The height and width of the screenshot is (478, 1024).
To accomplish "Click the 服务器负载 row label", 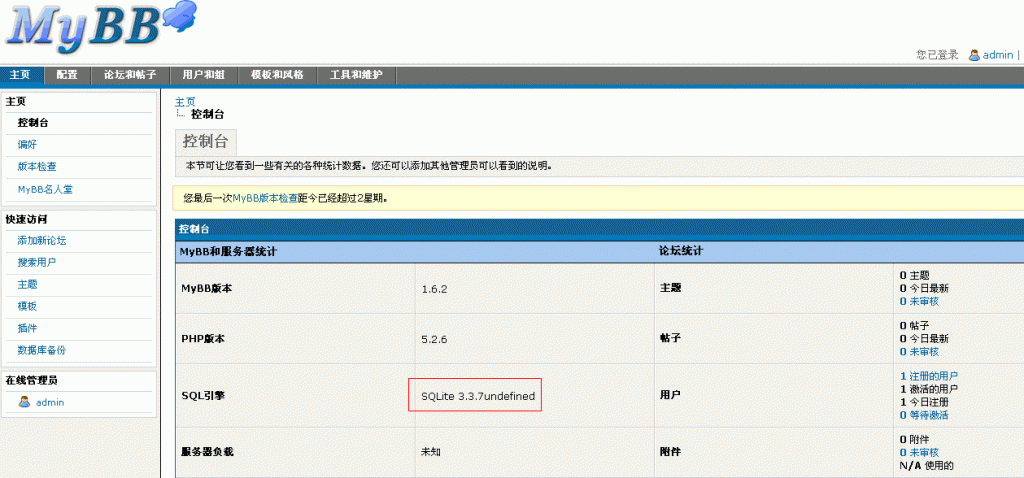I will point(206,452).
